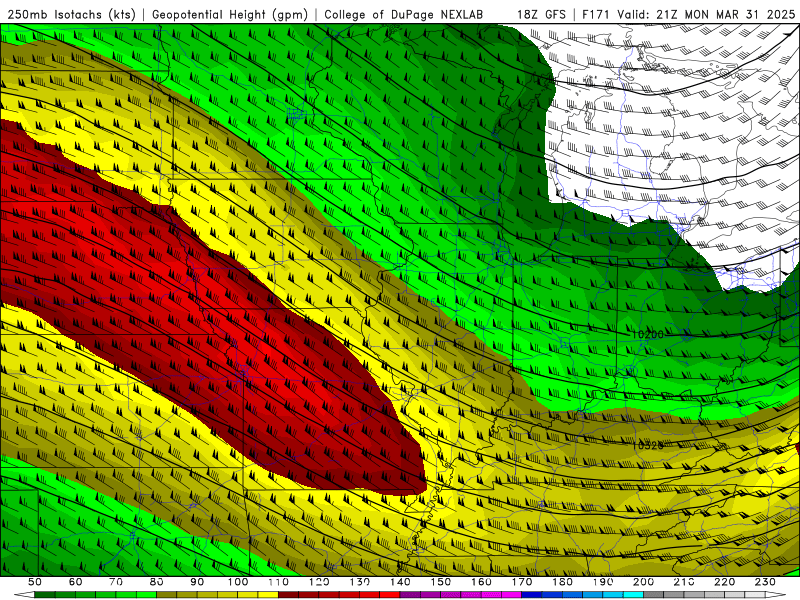
Task: Click the "Geopotential Height (gpm)" title text
Action: (x=230, y=14)
